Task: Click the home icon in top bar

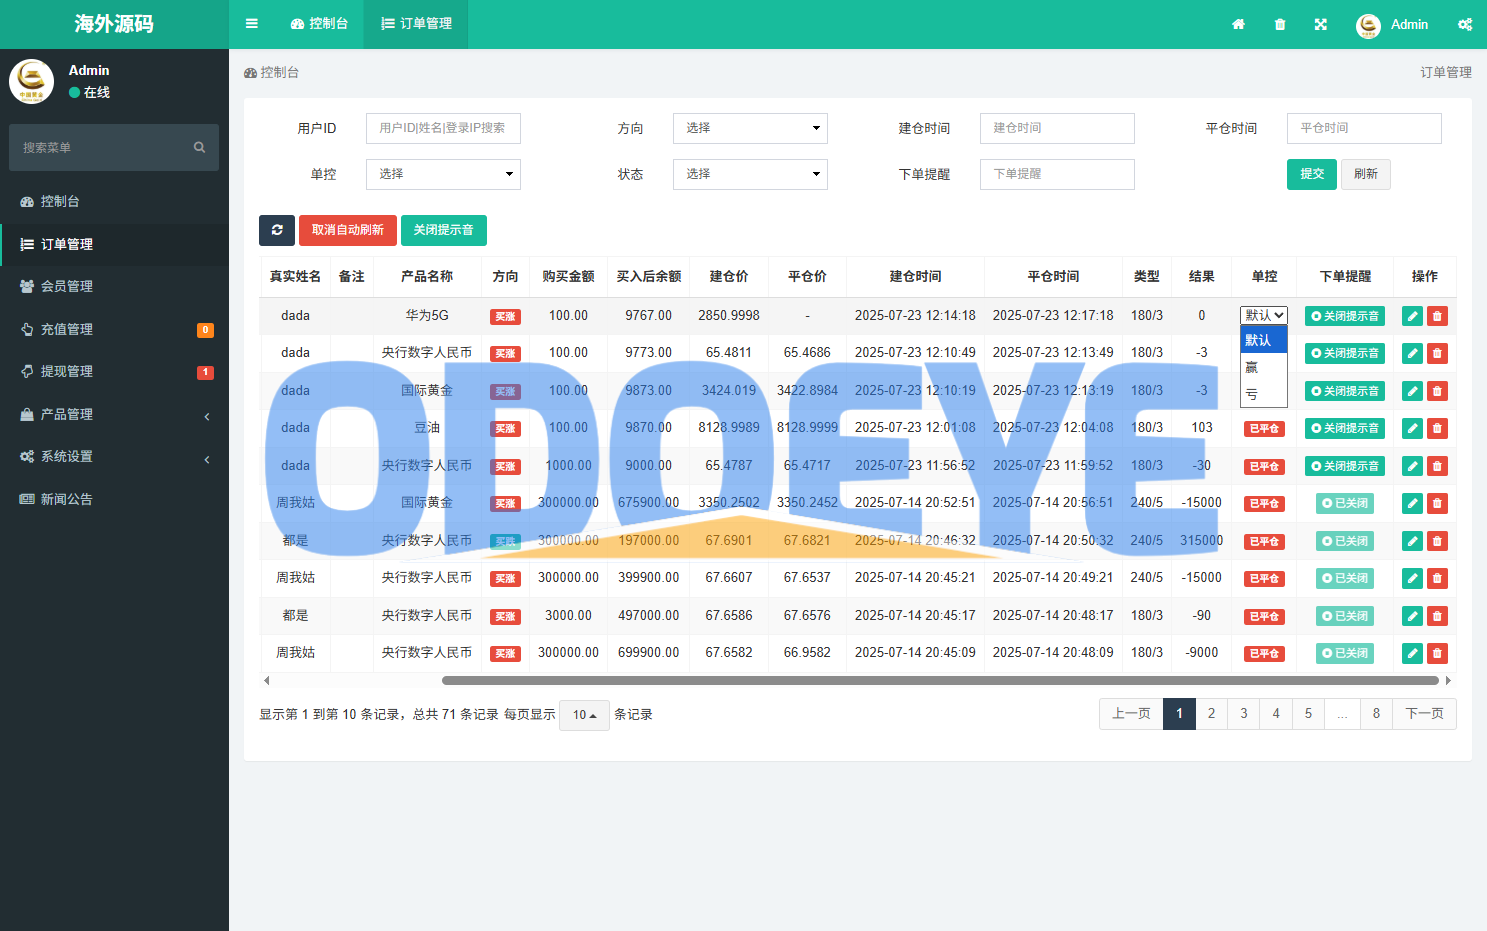Action: [x=1238, y=24]
